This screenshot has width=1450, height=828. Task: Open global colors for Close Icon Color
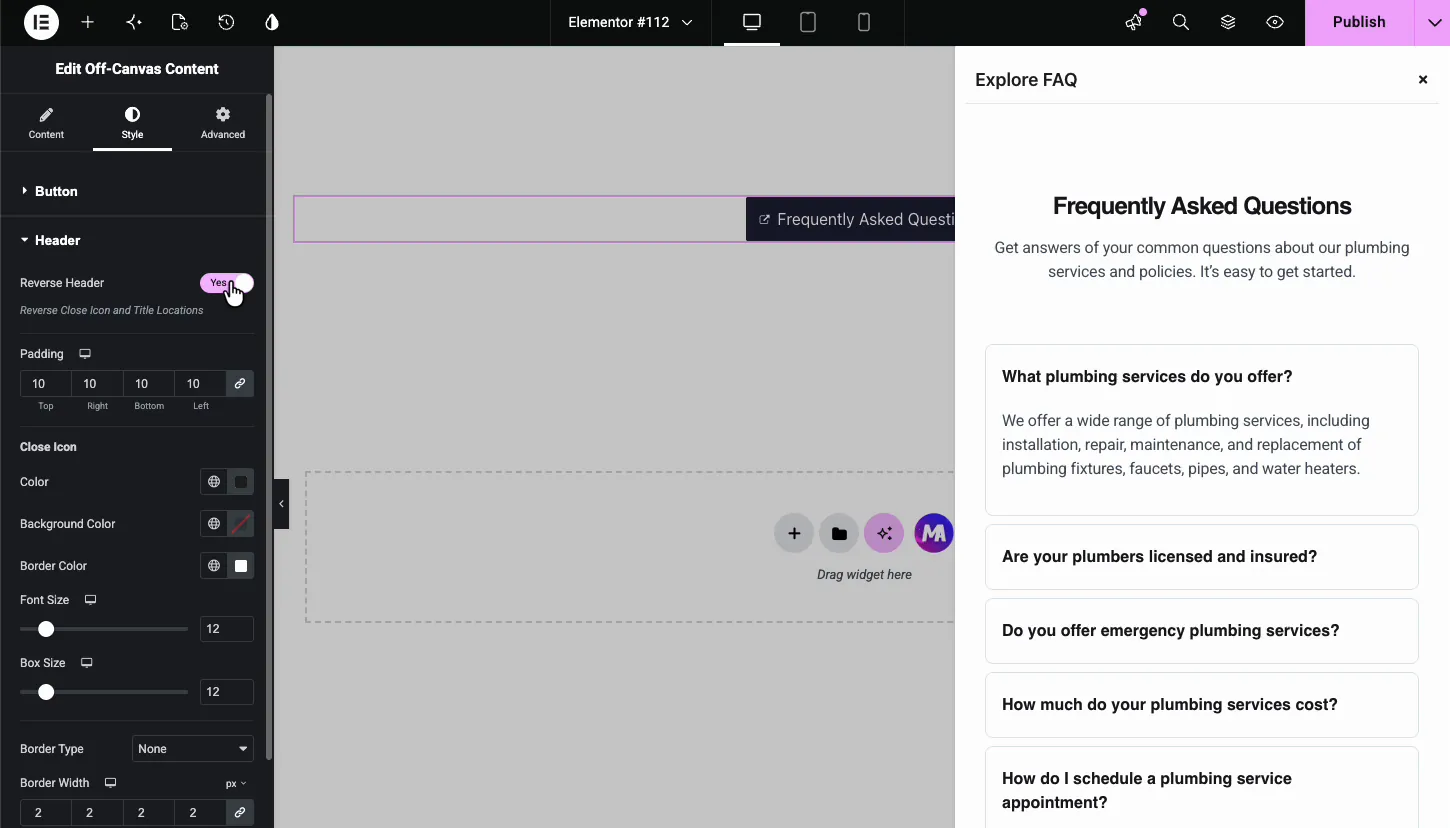point(213,482)
